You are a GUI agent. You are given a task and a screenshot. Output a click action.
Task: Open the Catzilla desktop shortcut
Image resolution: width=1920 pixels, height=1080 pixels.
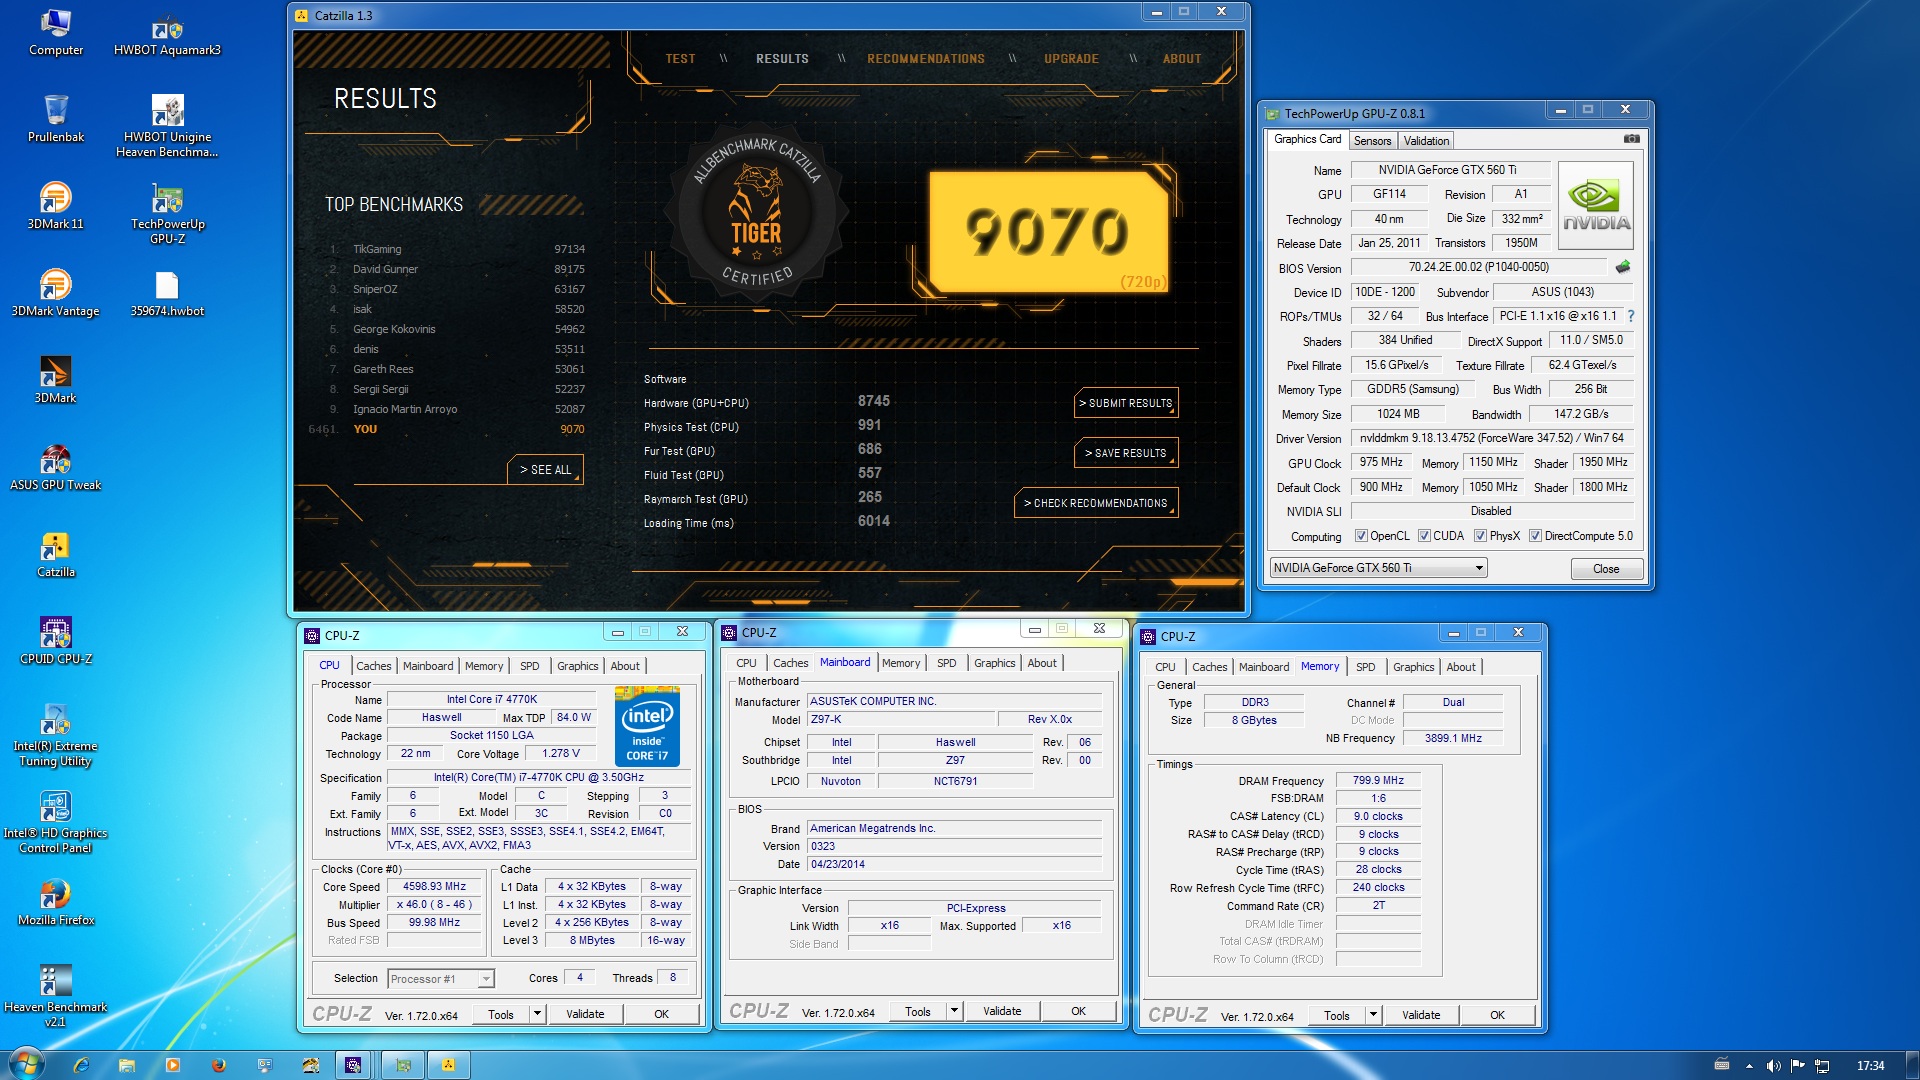click(56, 554)
